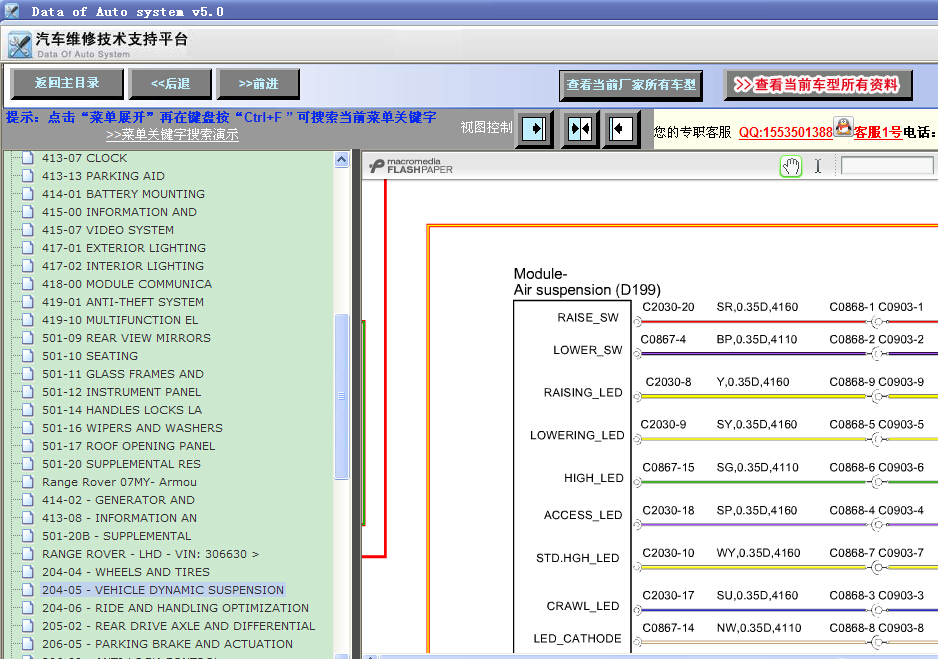Click the >>前进 forward button

coord(258,83)
